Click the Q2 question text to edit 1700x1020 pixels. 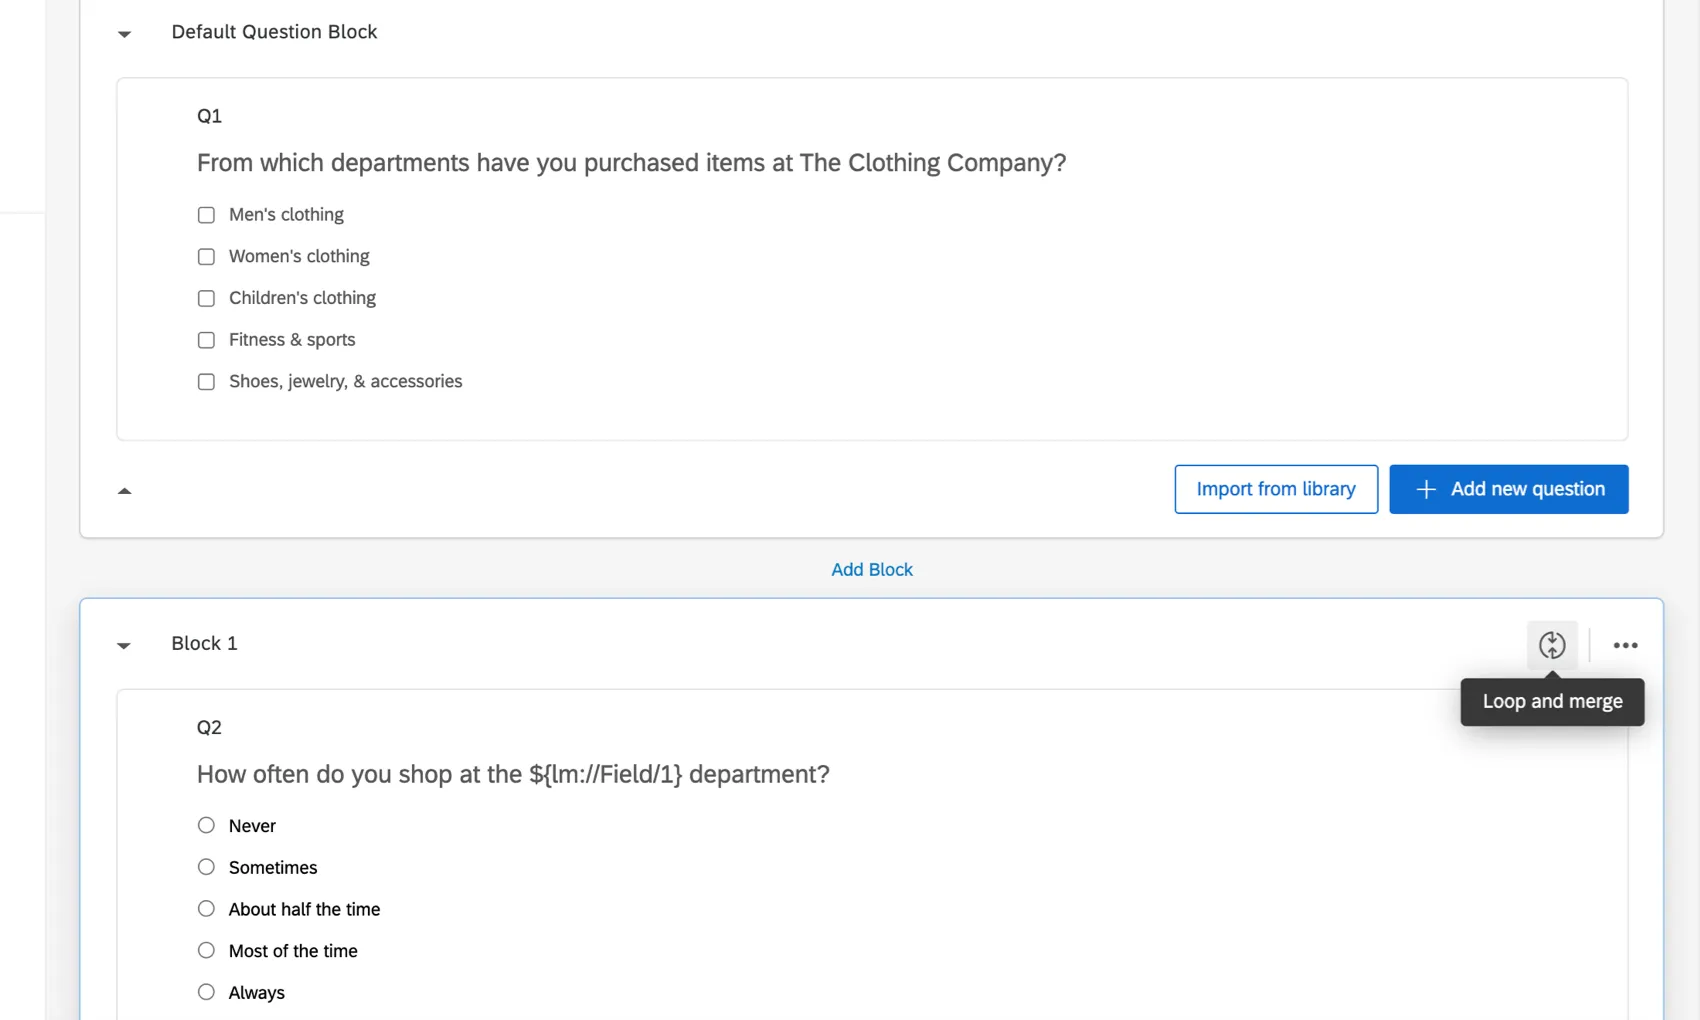512,773
